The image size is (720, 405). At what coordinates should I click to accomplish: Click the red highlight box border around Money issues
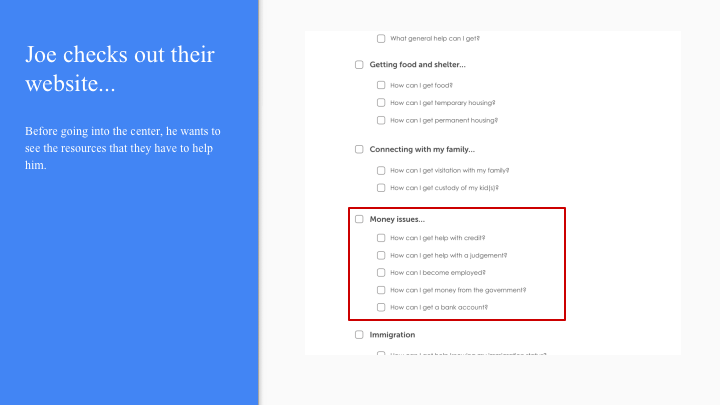(565, 264)
